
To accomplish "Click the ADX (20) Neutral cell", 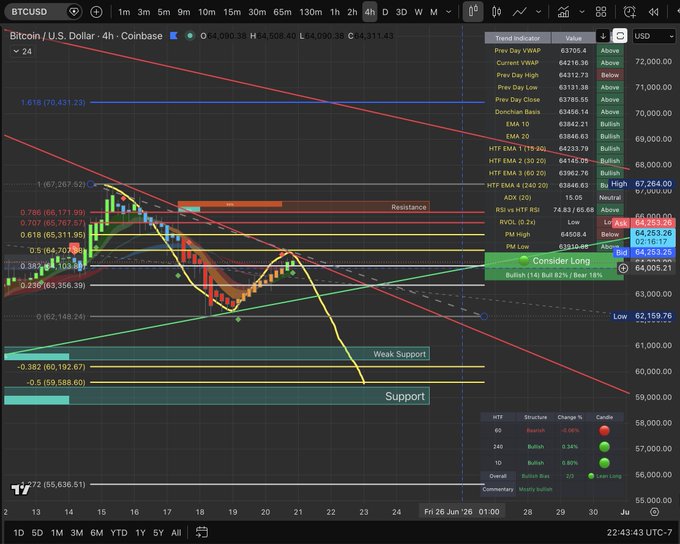I will 610,197.
